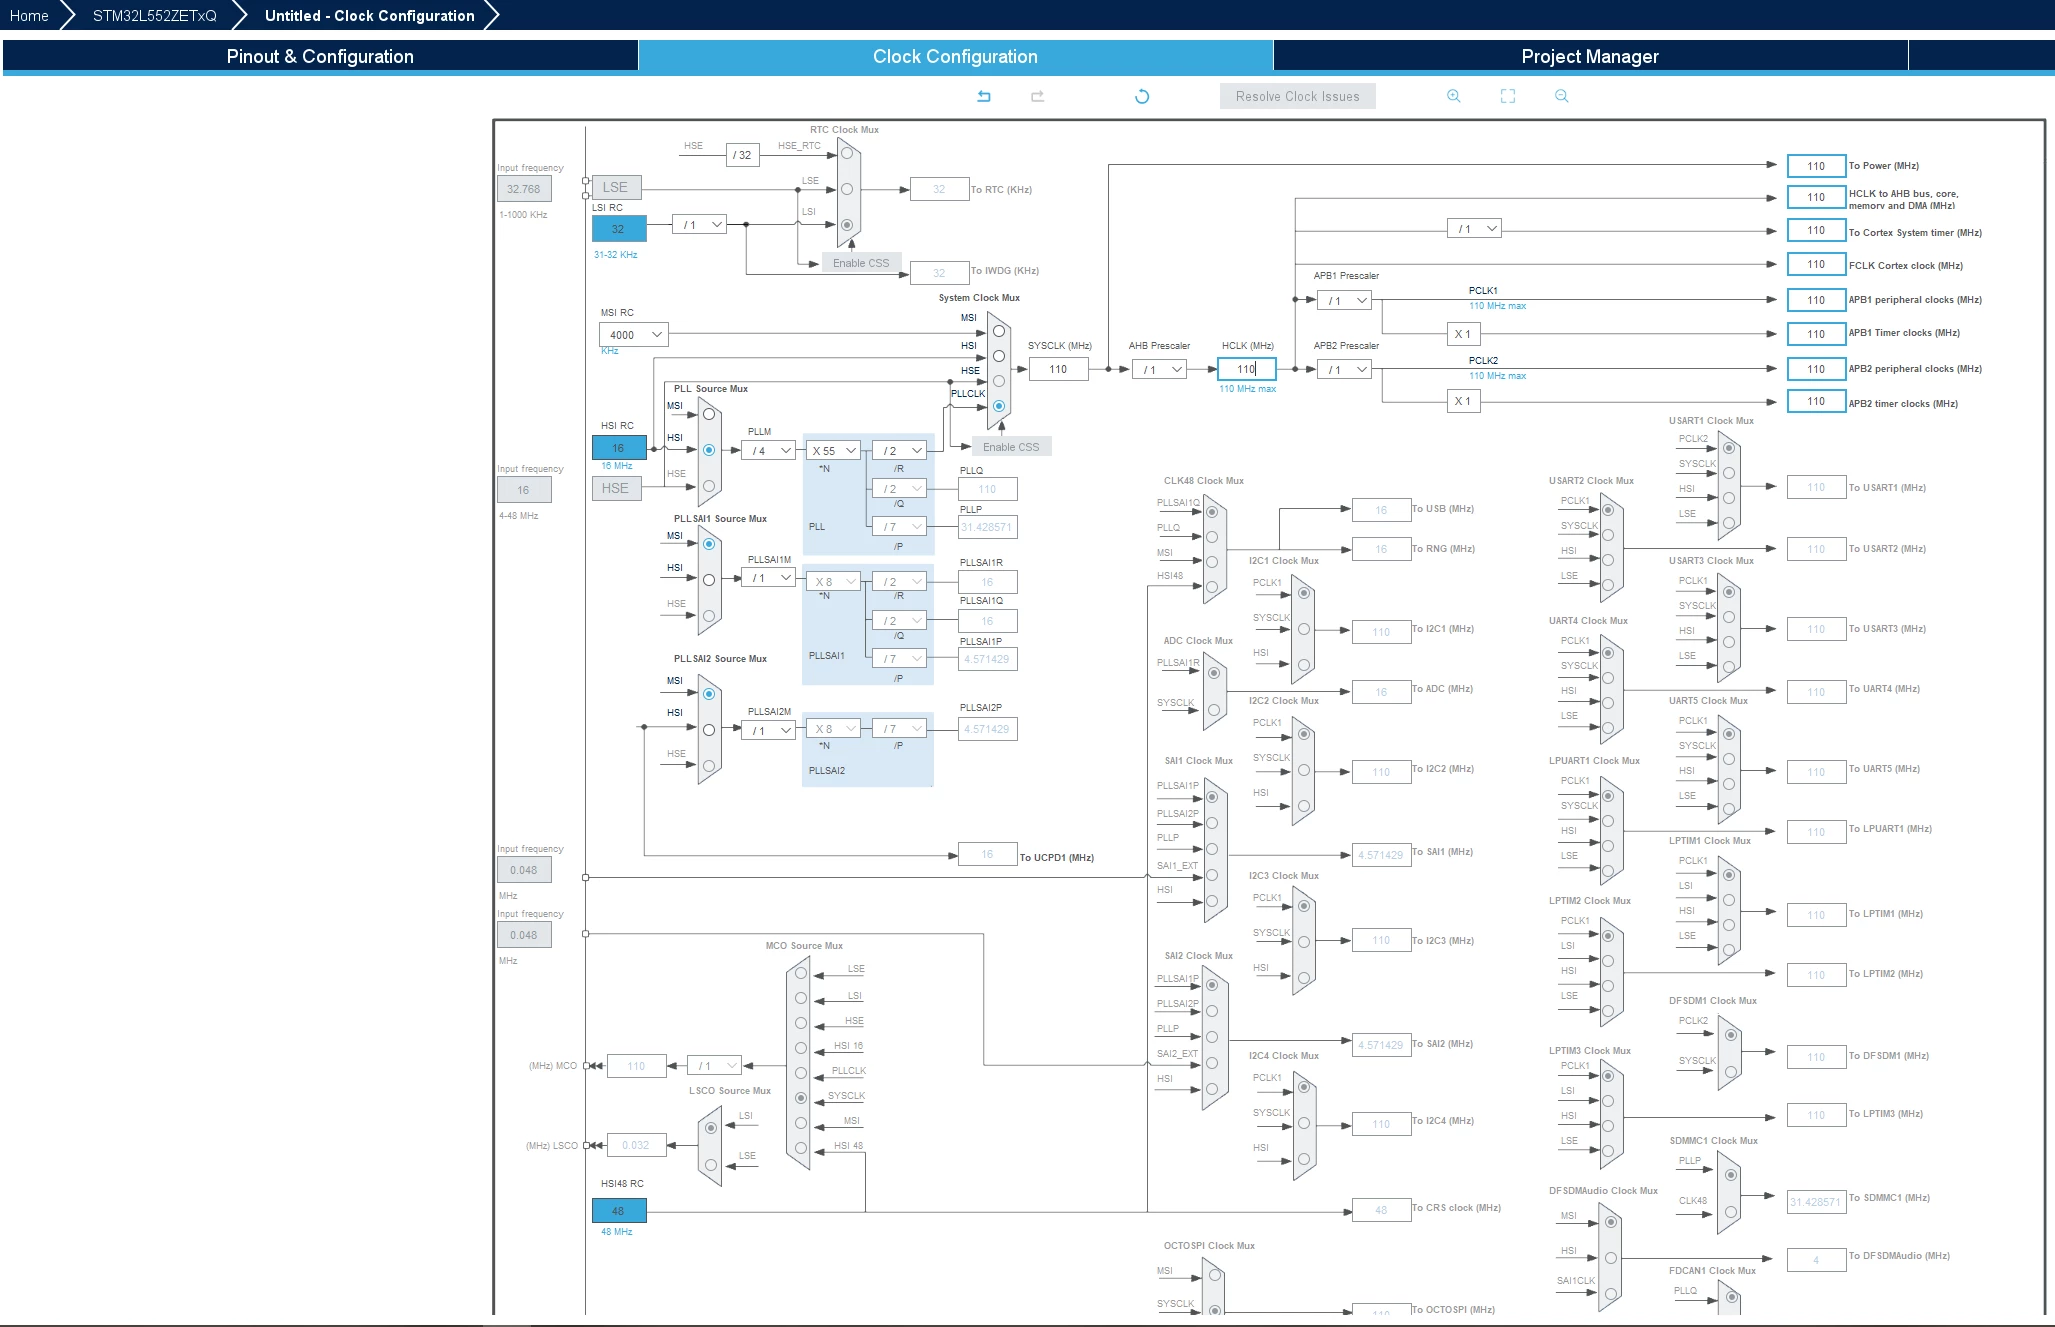
Task: Expand the AHB Prescaler dropdown
Action: tap(1160, 369)
